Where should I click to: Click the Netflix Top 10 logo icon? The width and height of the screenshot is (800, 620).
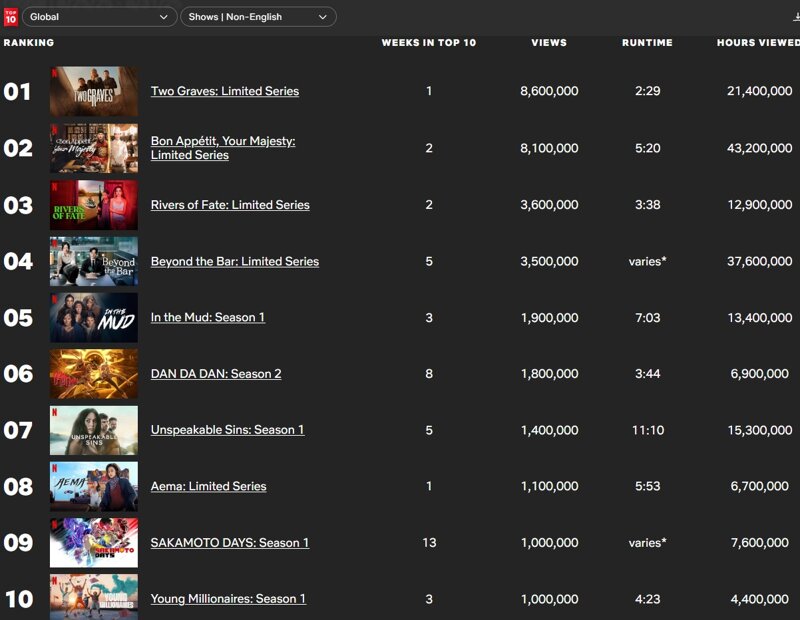coord(10,17)
